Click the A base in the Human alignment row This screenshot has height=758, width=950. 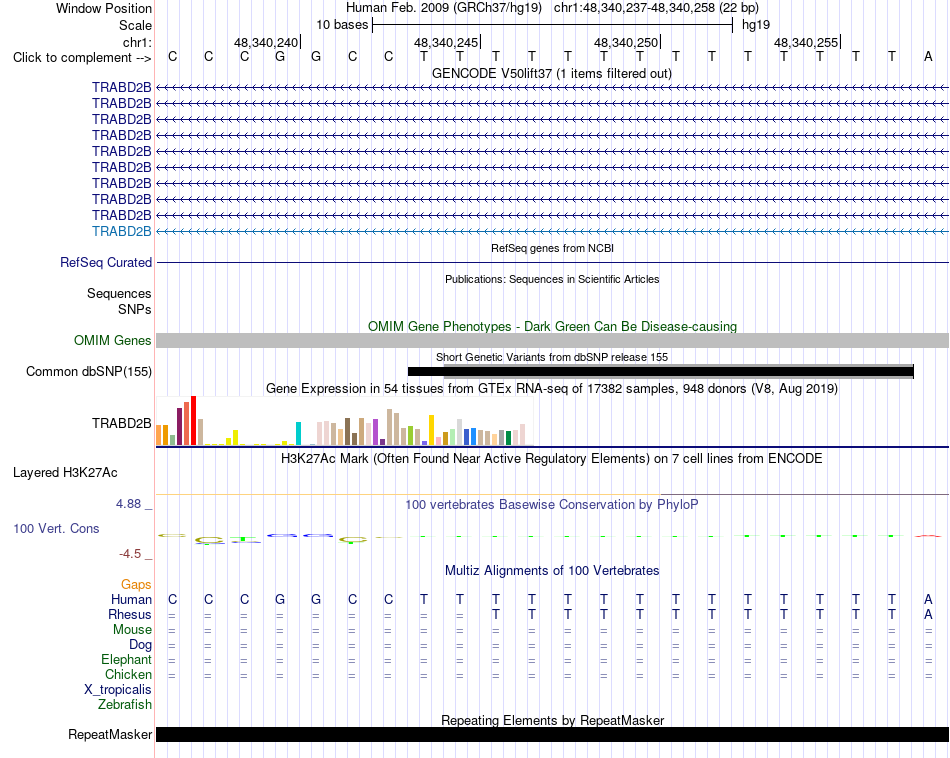(928, 600)
